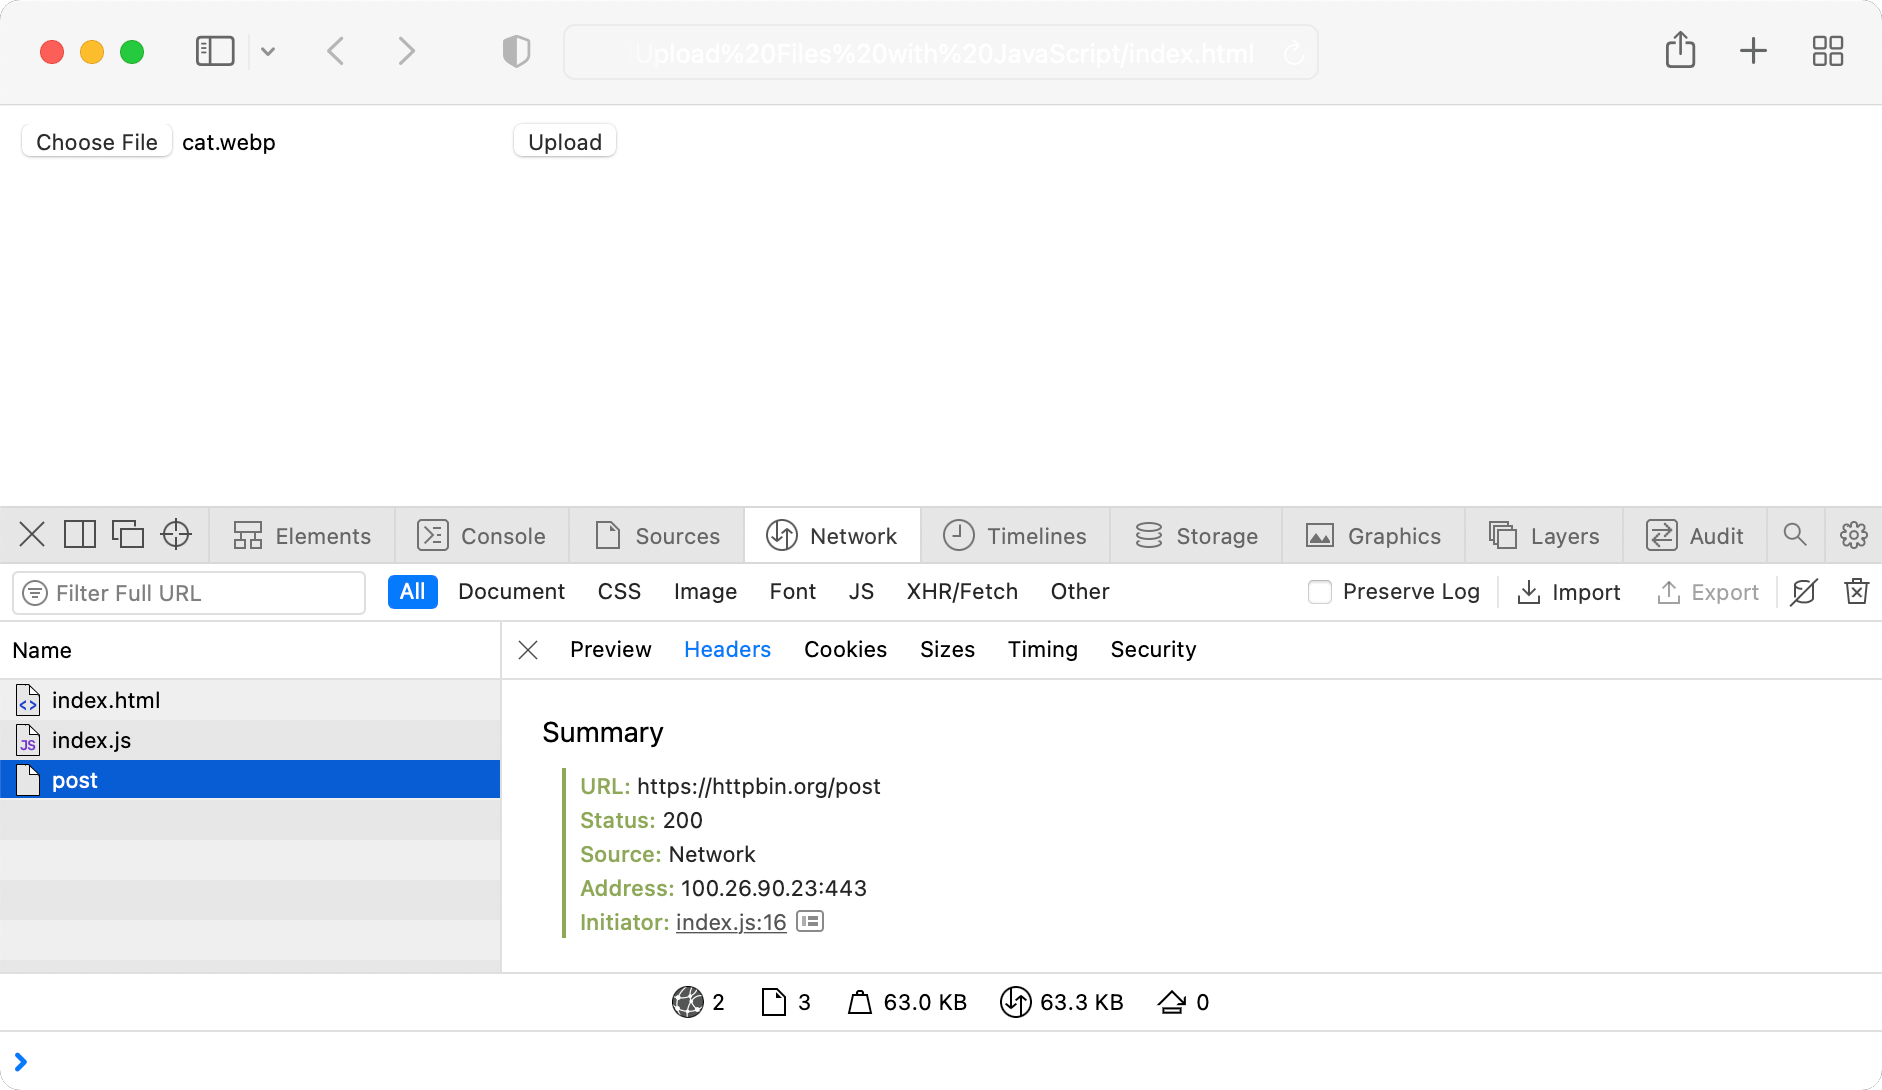Switch the inspector to split-pane docking icon
The height and width of the screenshot is (1090, 1882).
79,534
